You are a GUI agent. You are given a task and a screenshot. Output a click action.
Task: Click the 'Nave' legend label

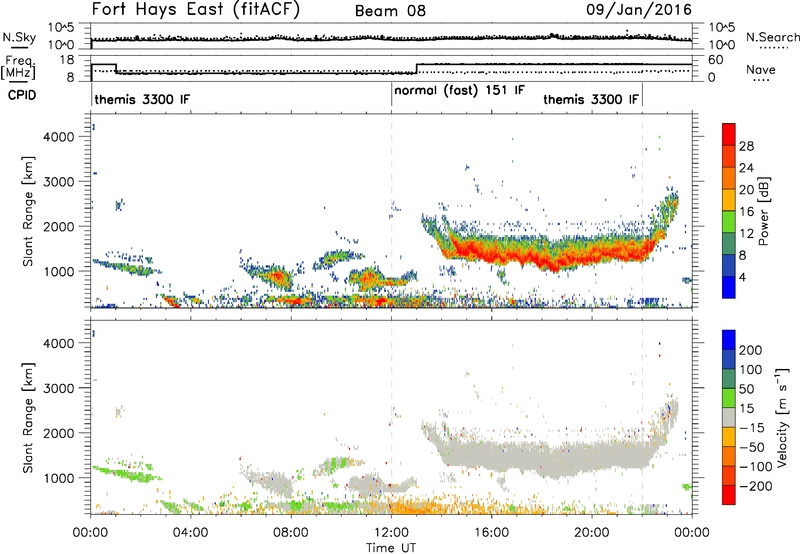(x=761, y=70)
